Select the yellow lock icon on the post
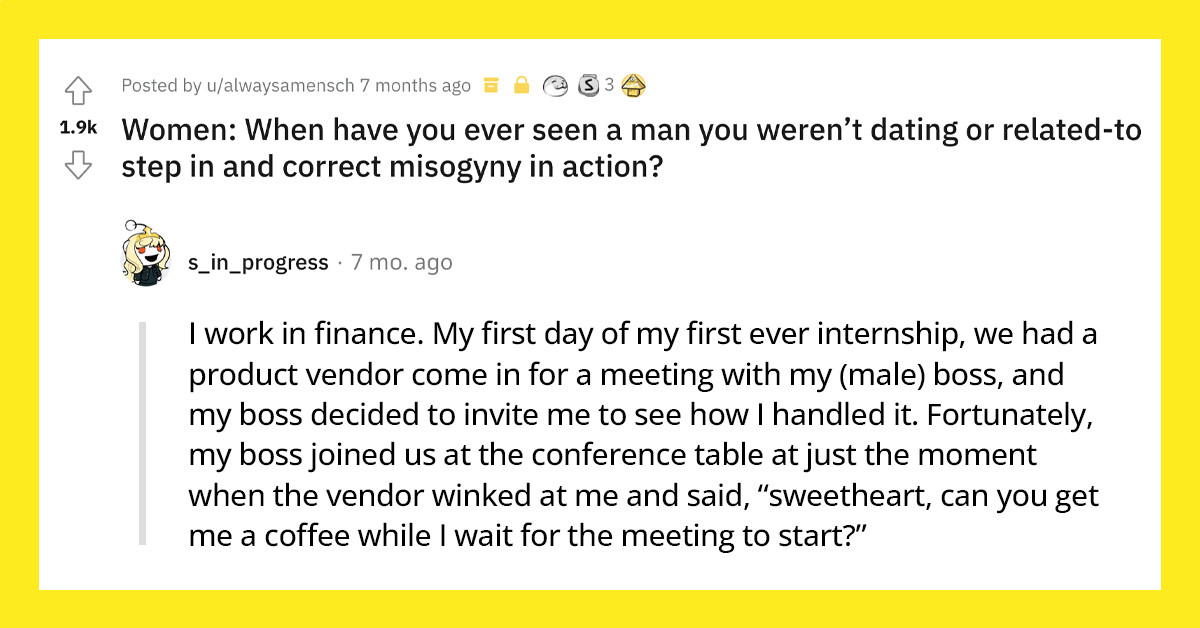Image resolution: width=1200 pixels, height=628 pixels. click(521, 85)
